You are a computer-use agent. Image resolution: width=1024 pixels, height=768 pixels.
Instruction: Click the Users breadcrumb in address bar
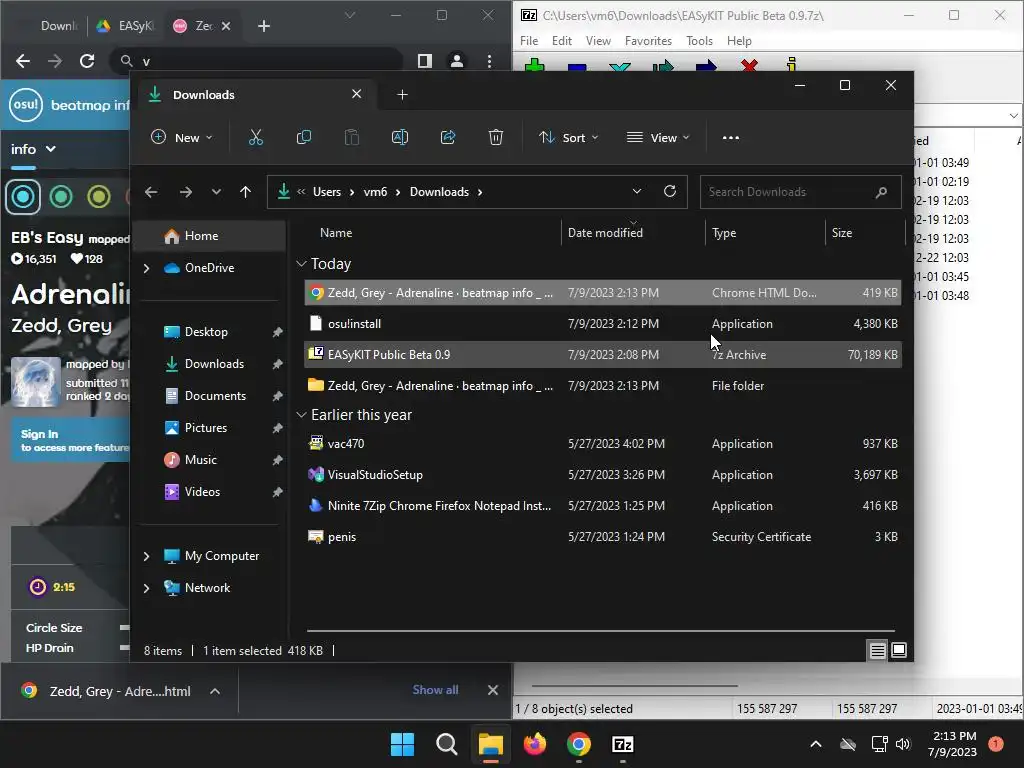click(327, 192)
